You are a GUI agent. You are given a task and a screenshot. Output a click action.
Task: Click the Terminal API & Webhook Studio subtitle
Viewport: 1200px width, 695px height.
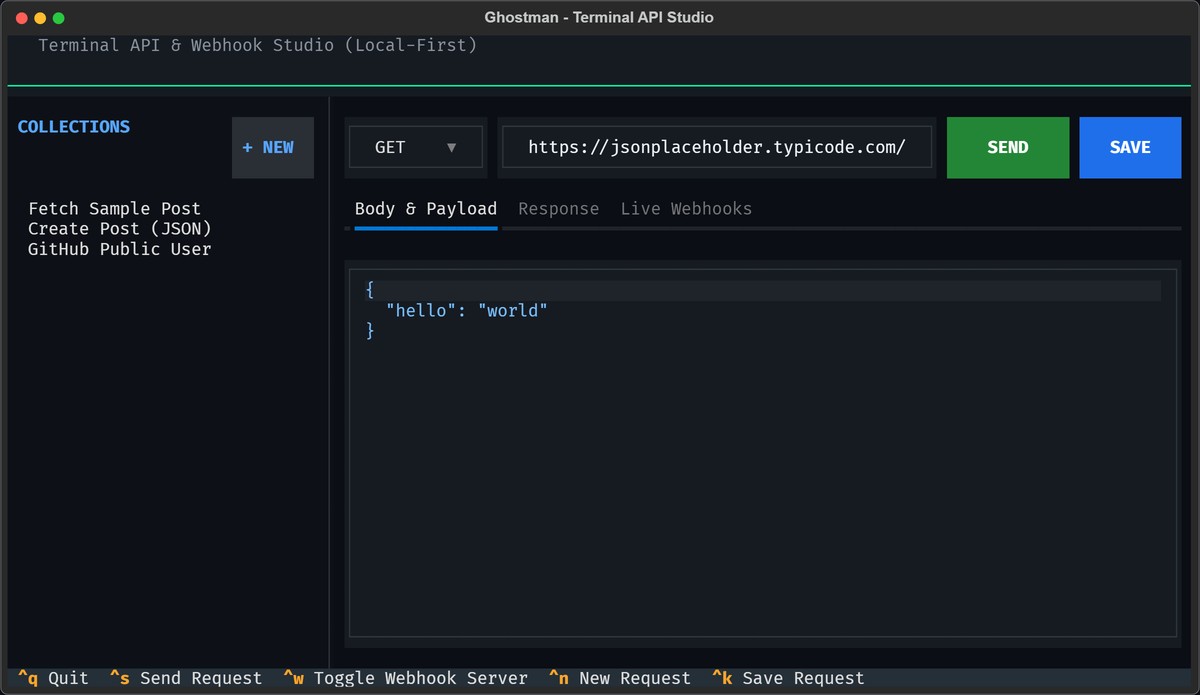[258, 45]
